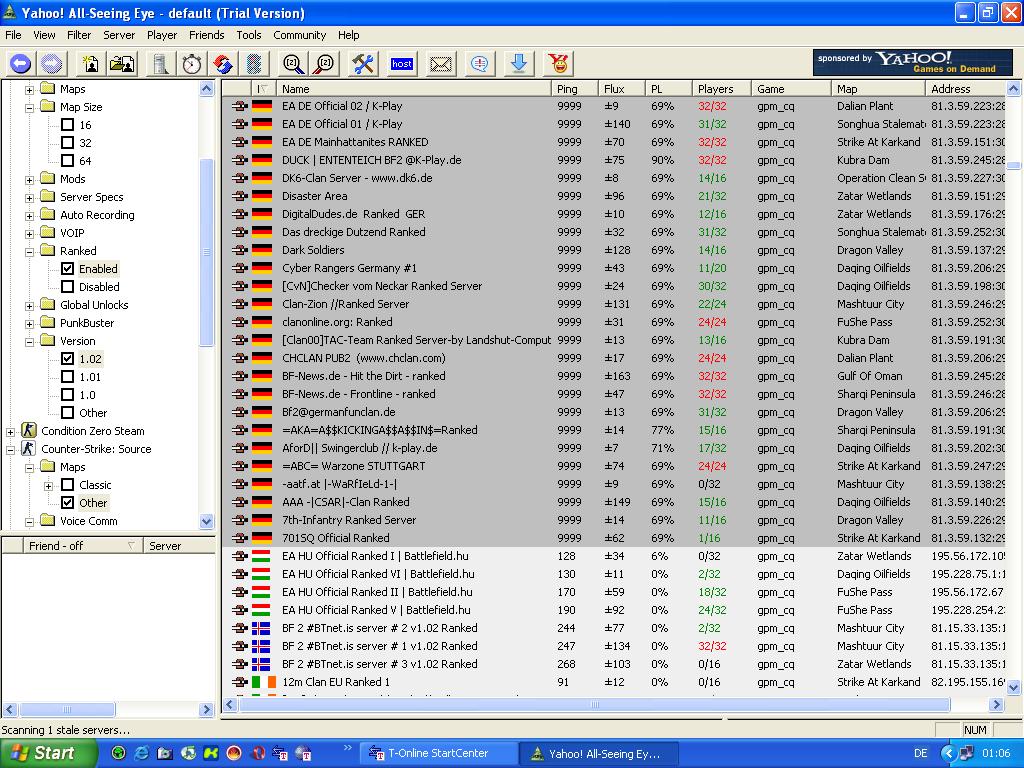Click the envelope mail toolbar icon
This screenshot has width=1024, height=768.
coord(440,63)
